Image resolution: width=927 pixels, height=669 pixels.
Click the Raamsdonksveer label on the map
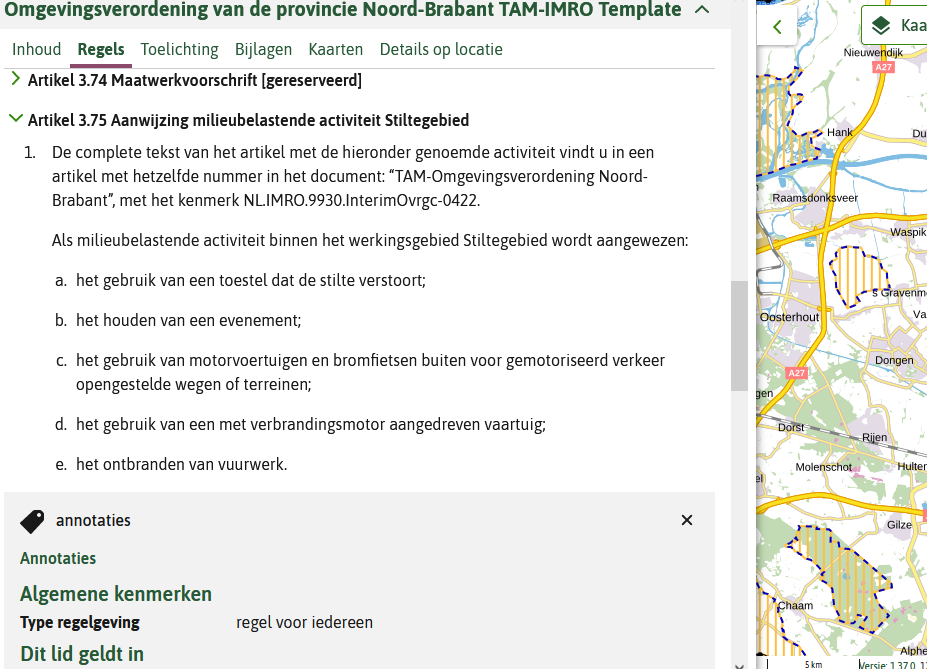pos(815,198)
